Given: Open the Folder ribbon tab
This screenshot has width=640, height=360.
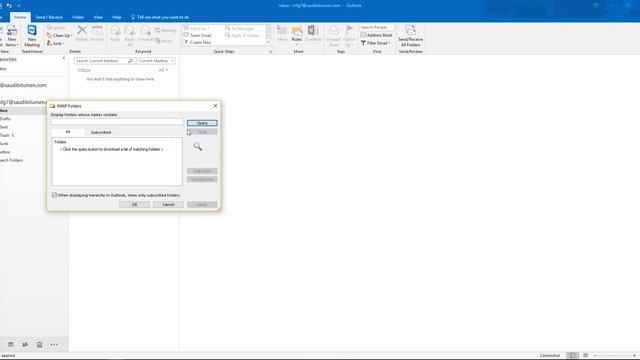Looking at the screenshot, I should pyautogui.click(x=78, y=17).
